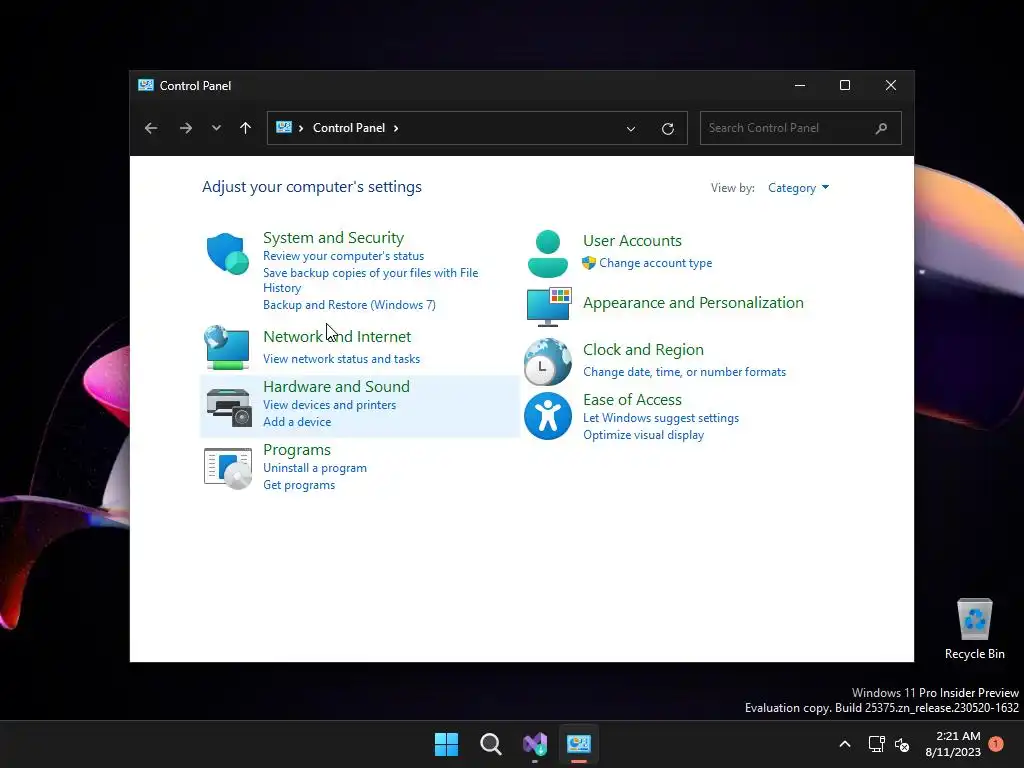Click Change account type link
This screenshot has height=768, width=1024.
point(656,263)
